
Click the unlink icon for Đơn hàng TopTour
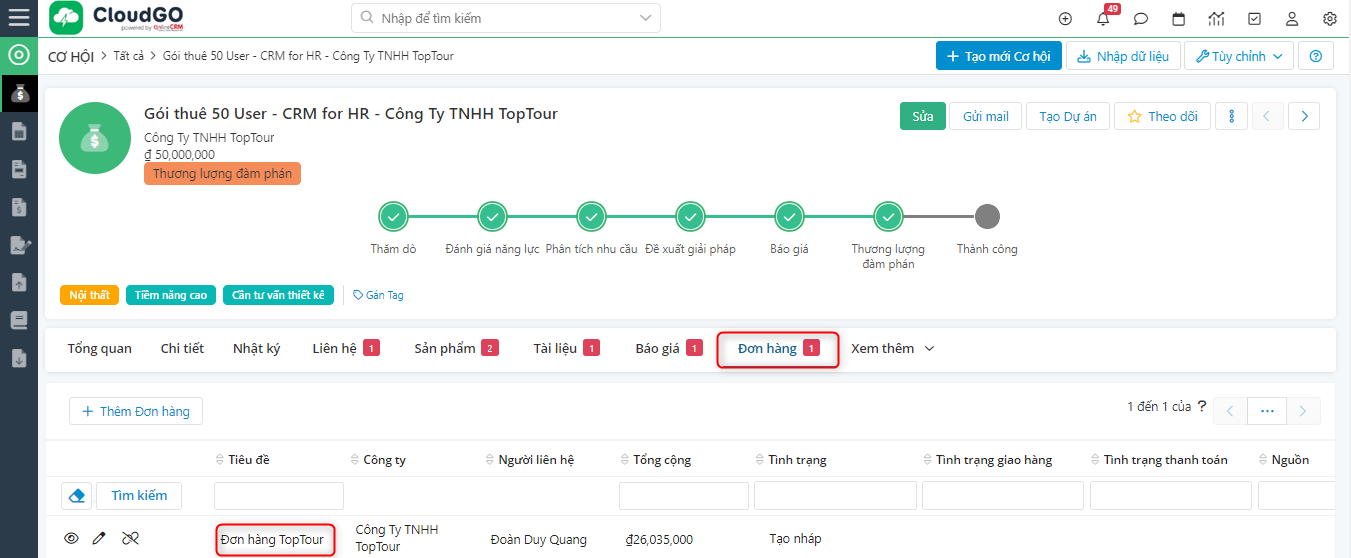tap(130, 539)
